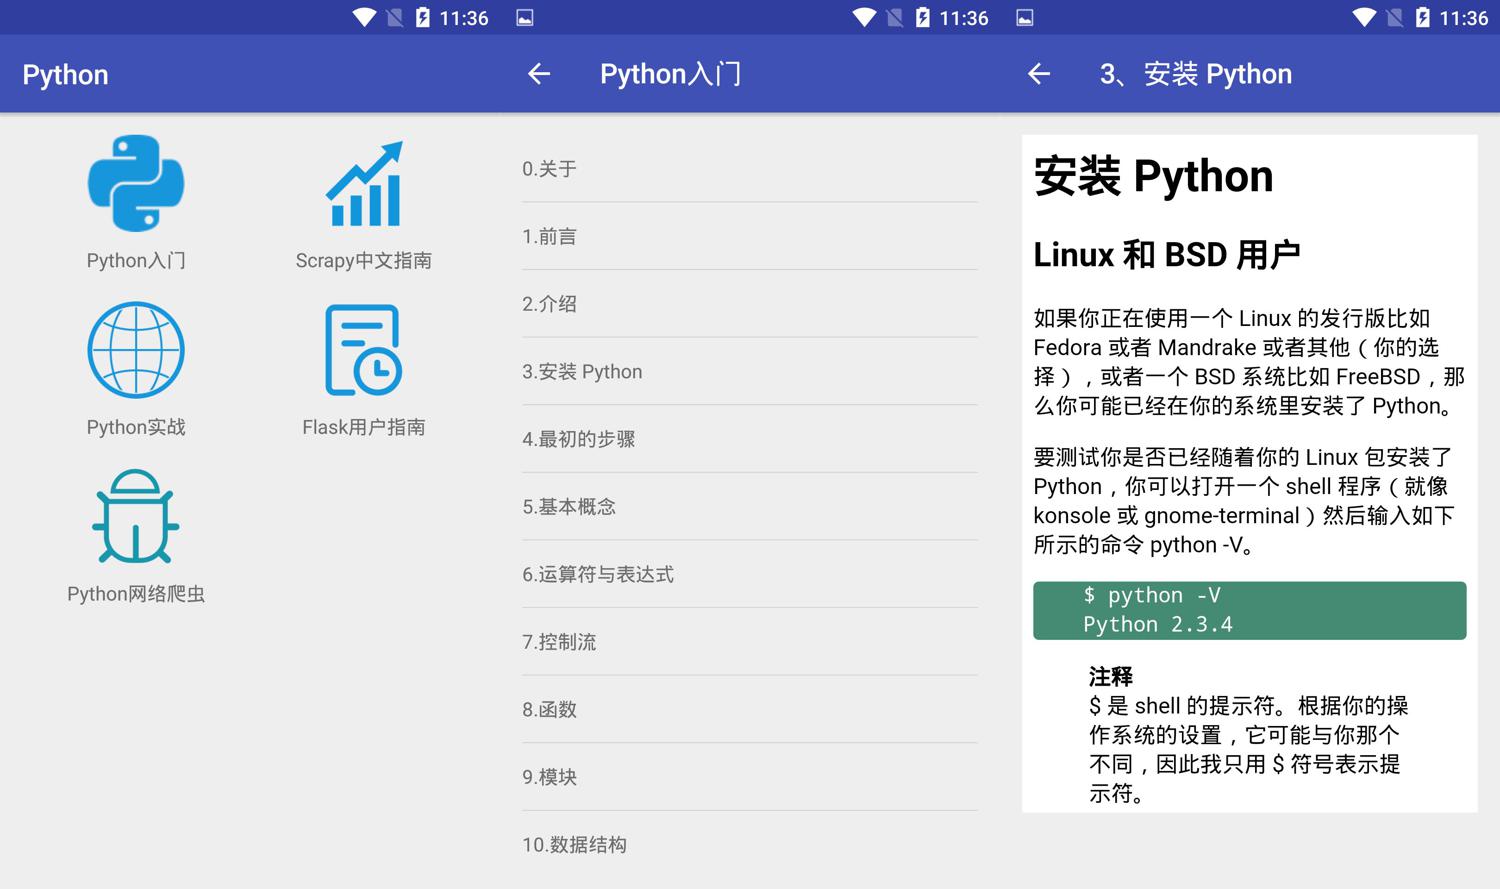Tap the image notification icon in status bar
The width and height of the screenshot is (1500, 889).
click(525, 18)
